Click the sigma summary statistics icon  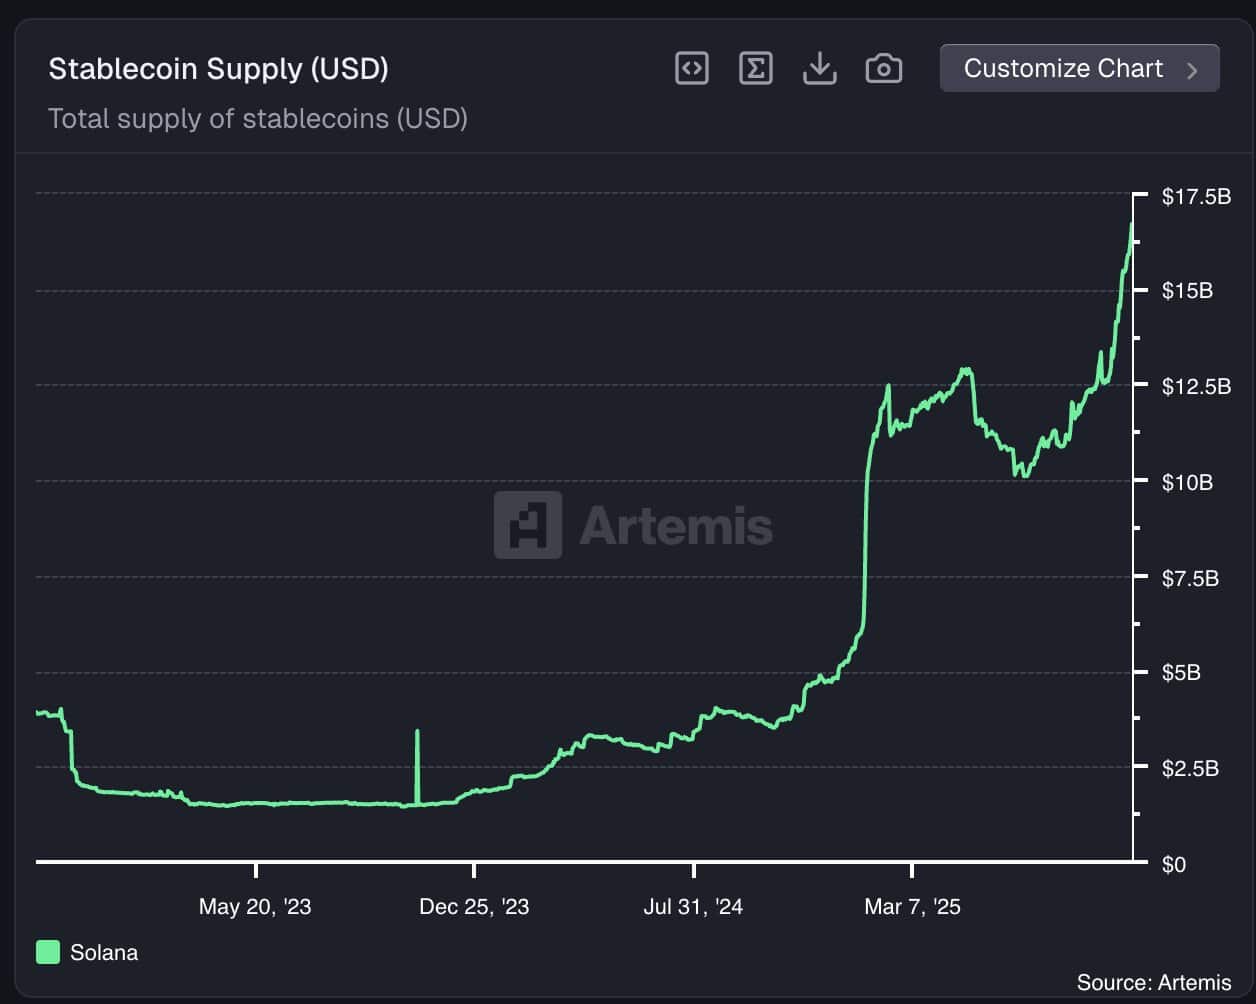point(755,68)
